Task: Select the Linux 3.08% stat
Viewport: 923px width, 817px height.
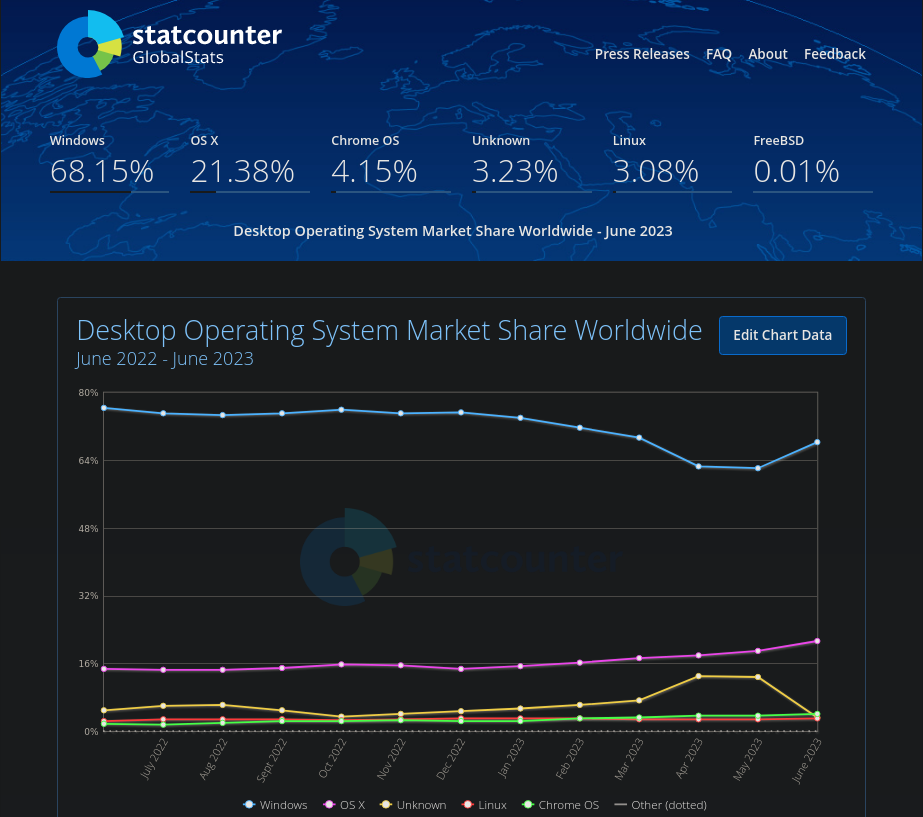Action: point(672,162)
